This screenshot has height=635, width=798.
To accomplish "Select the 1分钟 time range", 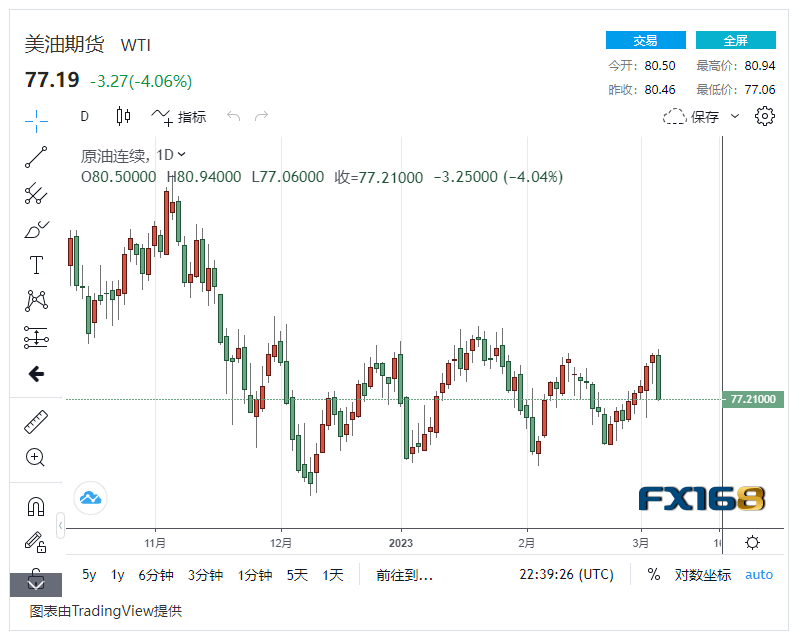I will (x=254, y=575).
